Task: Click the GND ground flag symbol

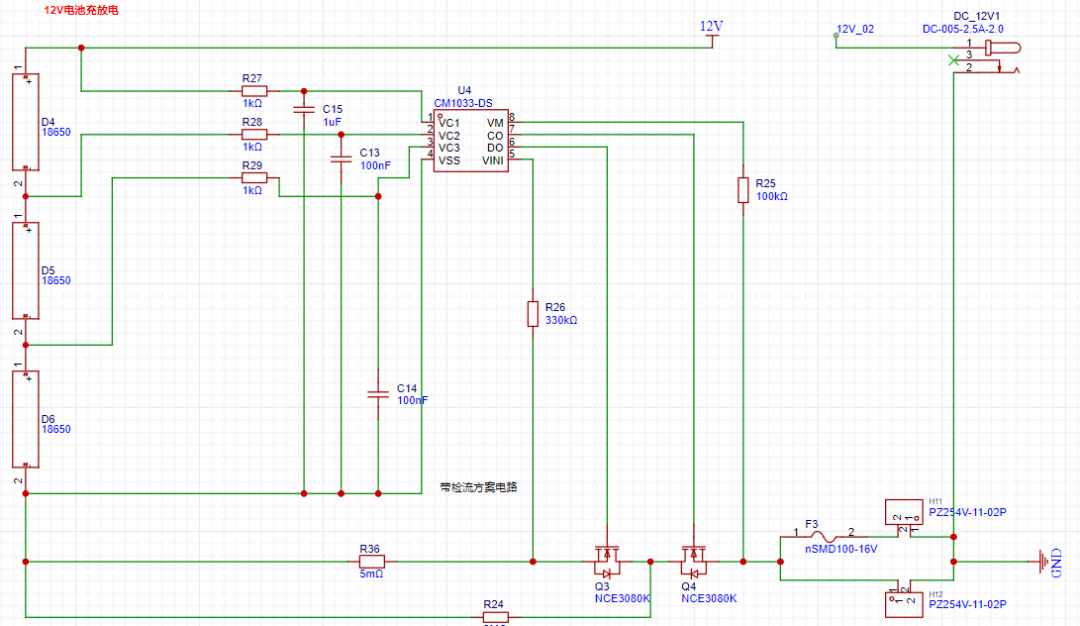Action: coord(1044,560)
